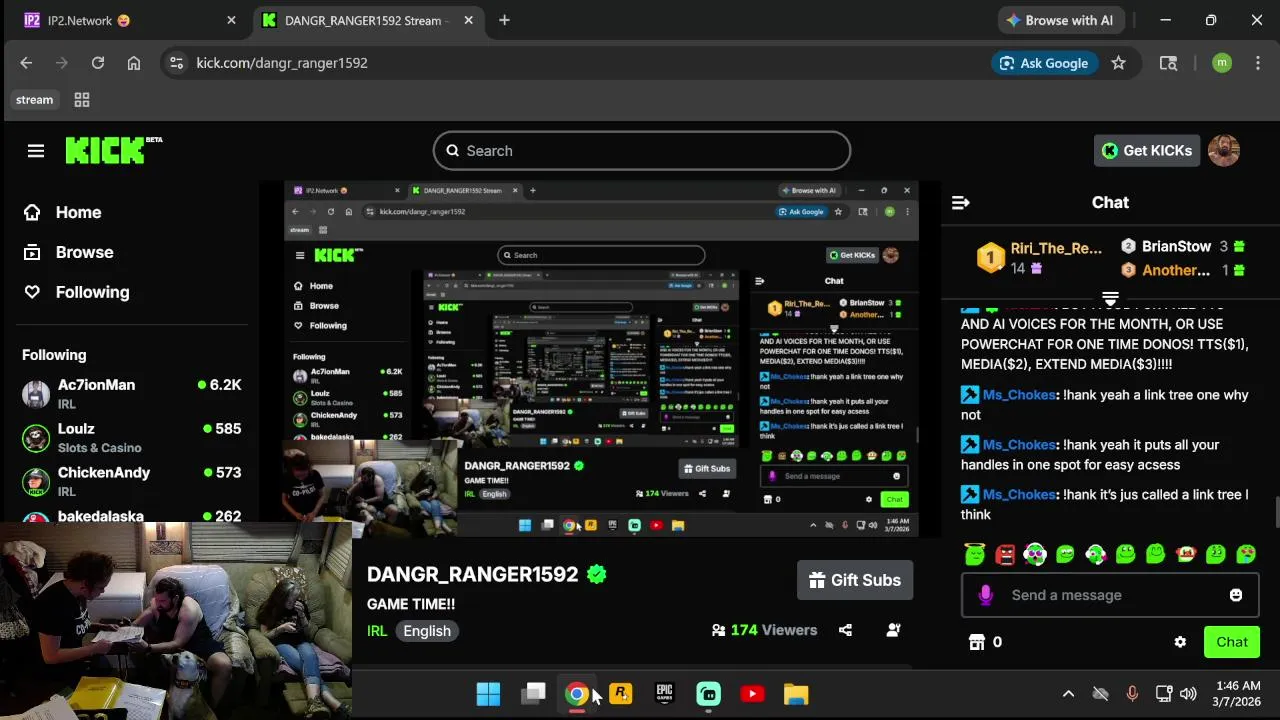Open the media controls icon in Chrome toolbar
The height and width of the screenshot is (720, 1280).
[x=1168, y=63]
